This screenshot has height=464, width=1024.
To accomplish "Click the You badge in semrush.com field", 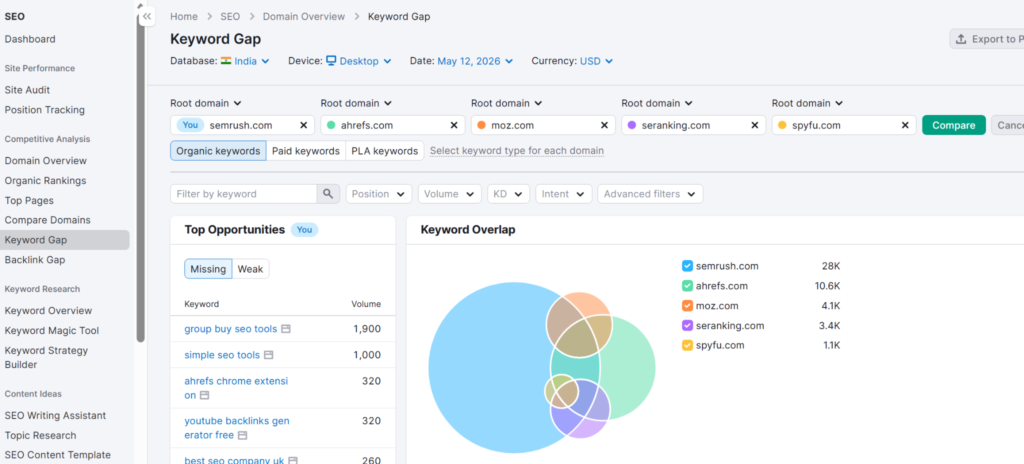I will point(190,125).
